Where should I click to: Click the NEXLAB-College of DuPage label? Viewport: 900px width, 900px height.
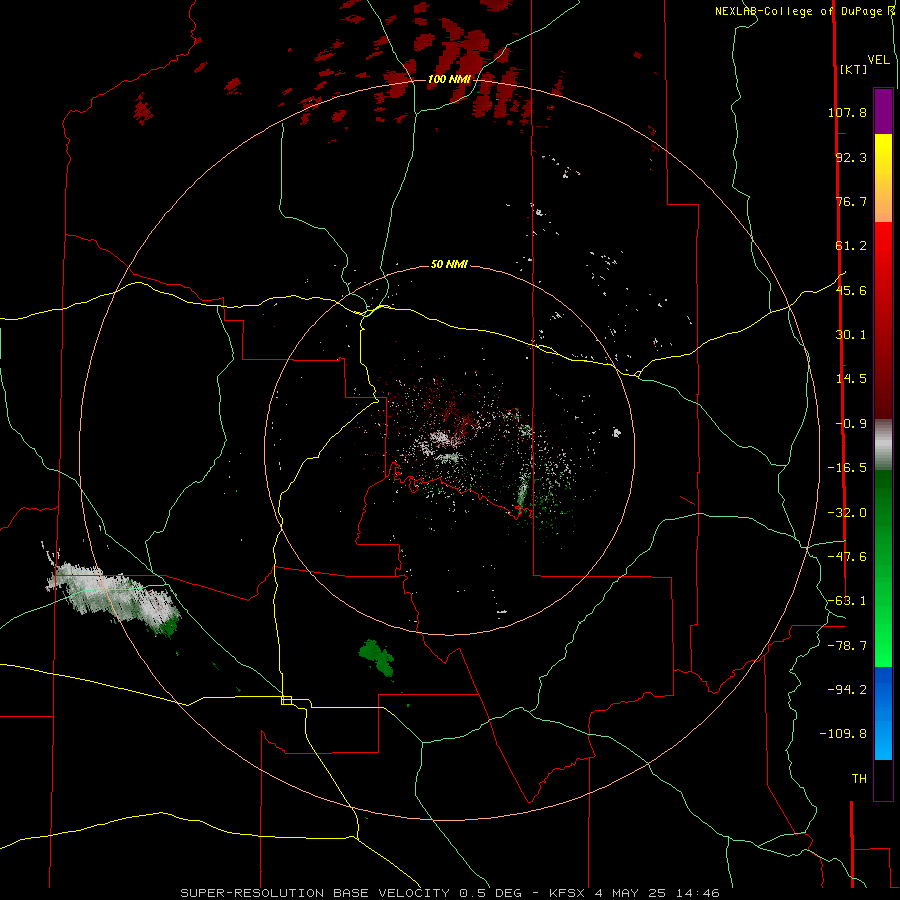(x=800, y=11)
